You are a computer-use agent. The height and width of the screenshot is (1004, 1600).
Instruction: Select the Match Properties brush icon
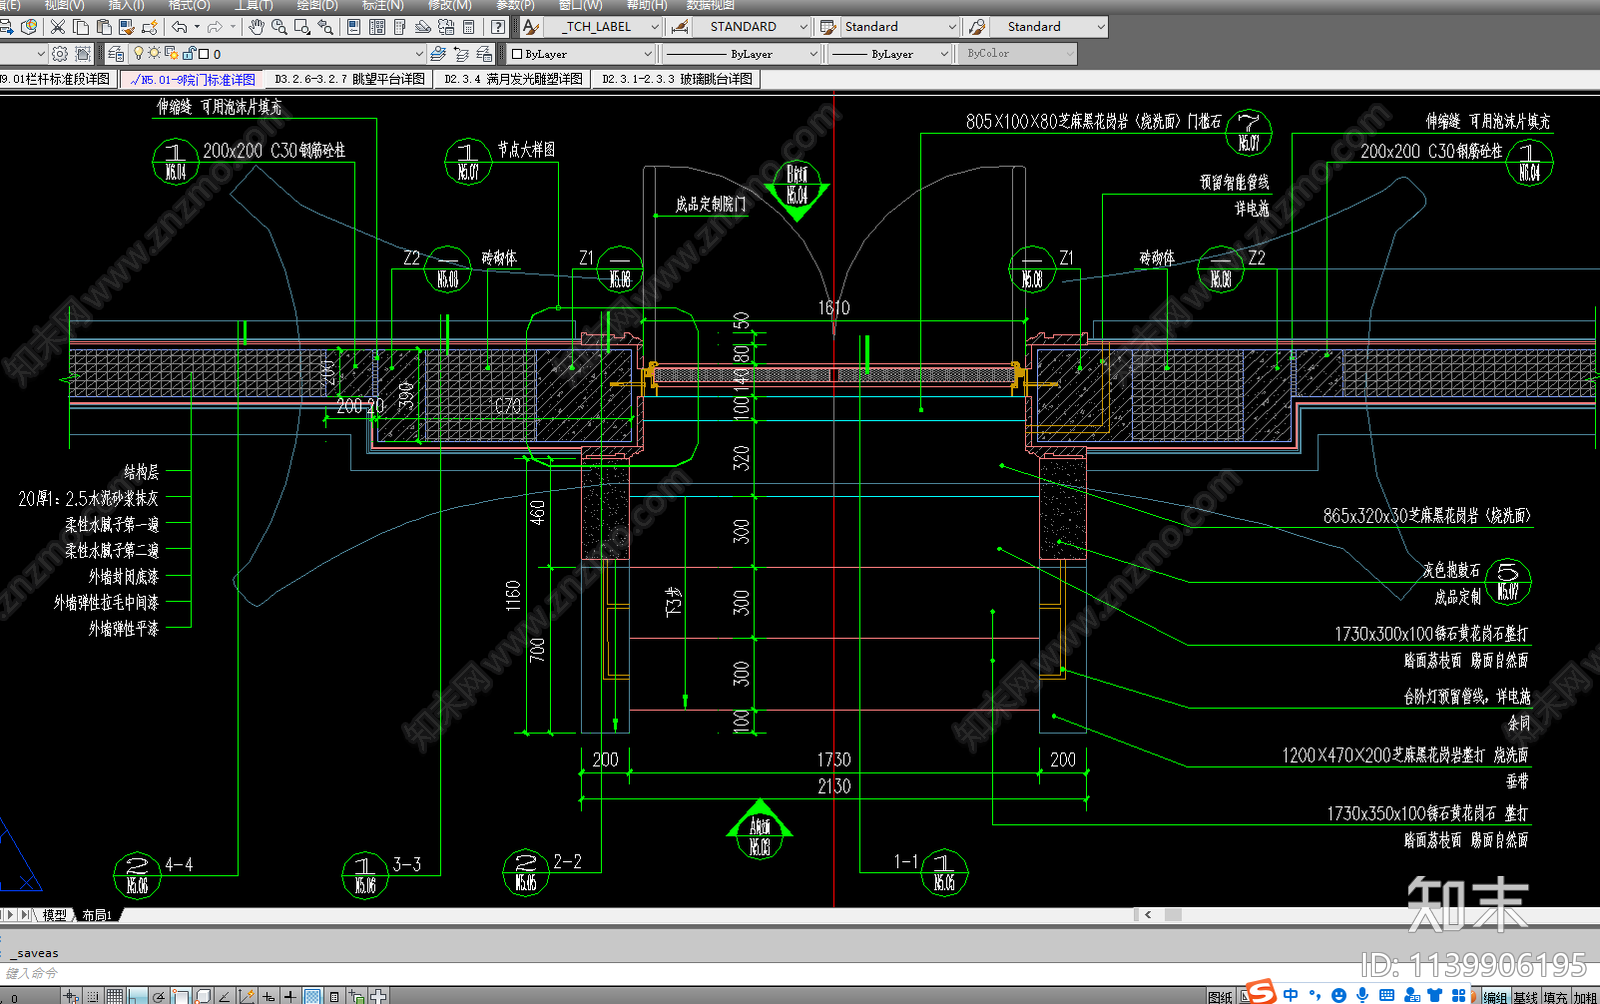pyautogui.click(x=126, y=27)
